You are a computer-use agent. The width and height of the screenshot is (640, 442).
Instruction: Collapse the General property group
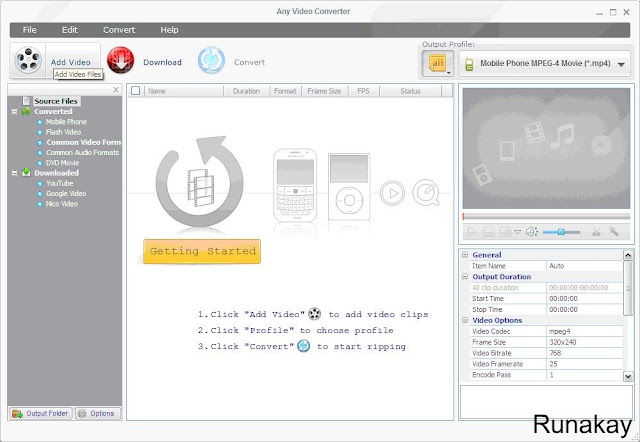coord(464,255)
